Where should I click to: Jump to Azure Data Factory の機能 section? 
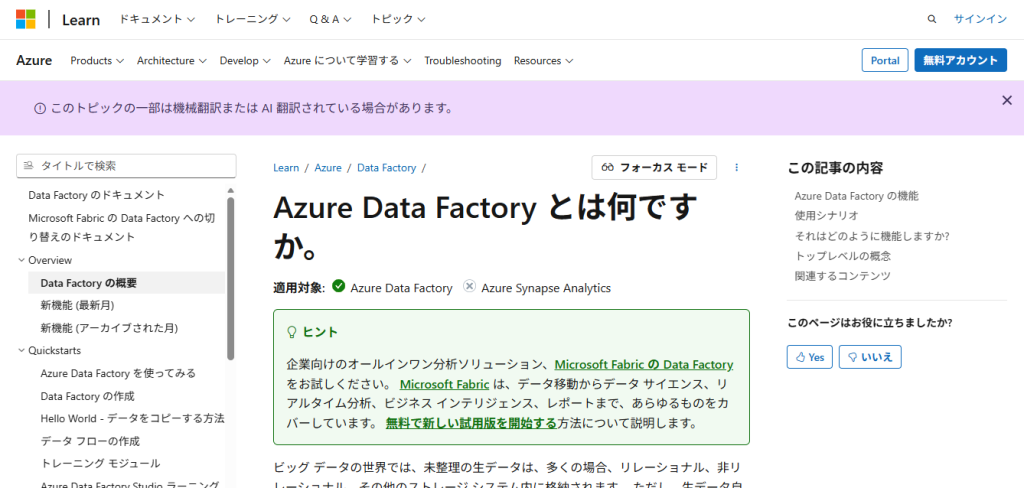pos(856,195)
